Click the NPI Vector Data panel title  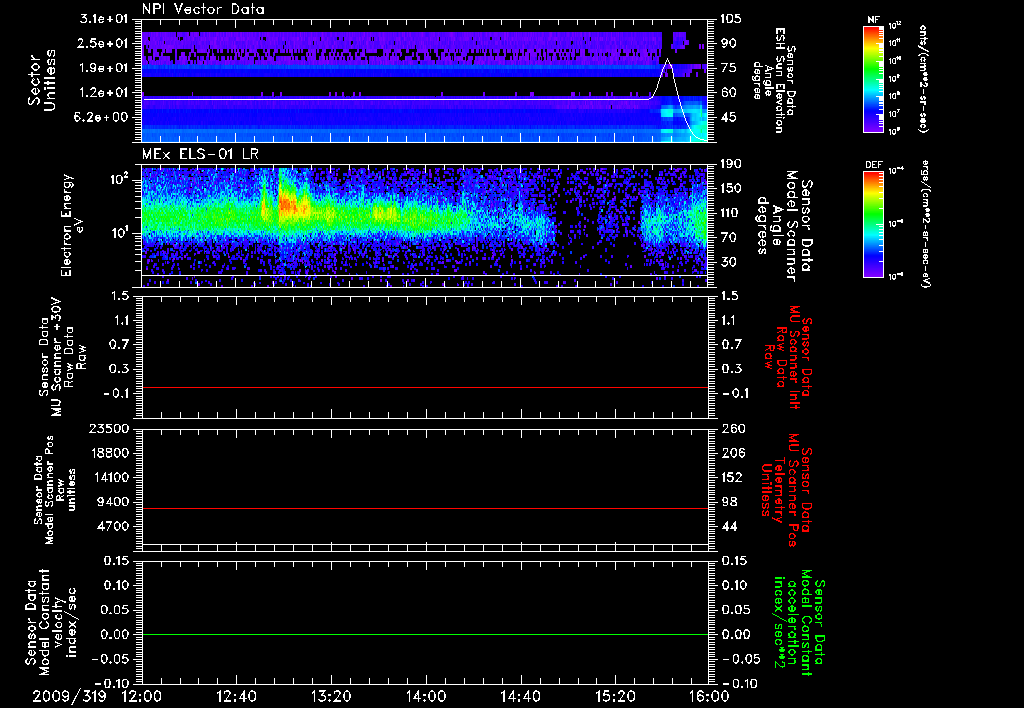tap(203, 9)
